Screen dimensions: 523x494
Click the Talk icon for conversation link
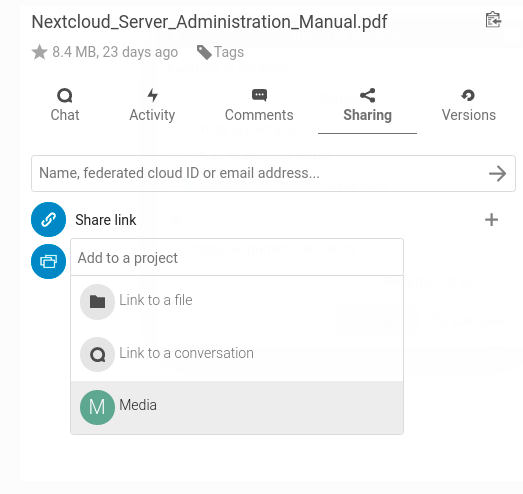[97, 355]
